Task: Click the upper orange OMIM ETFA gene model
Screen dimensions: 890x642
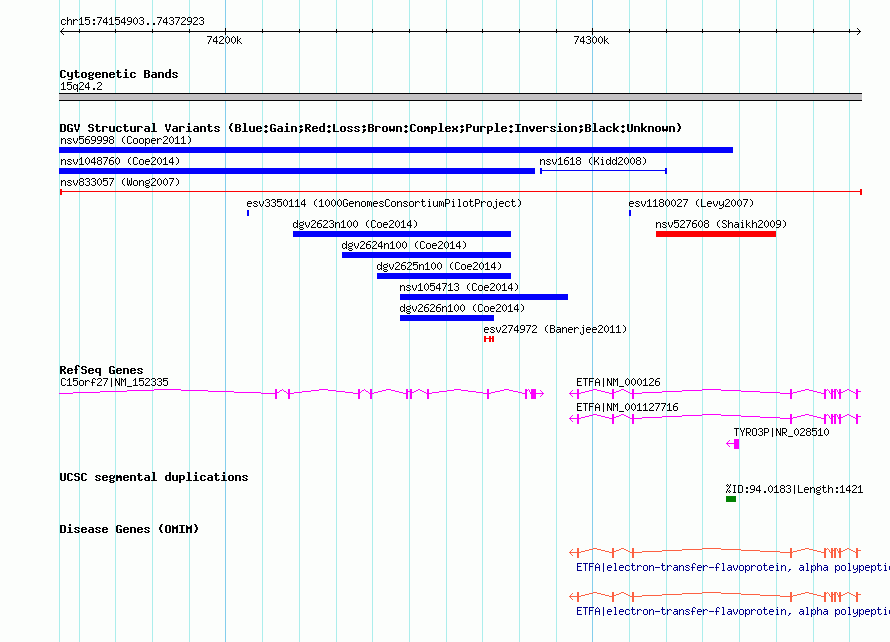Action: tap(715, 552)
